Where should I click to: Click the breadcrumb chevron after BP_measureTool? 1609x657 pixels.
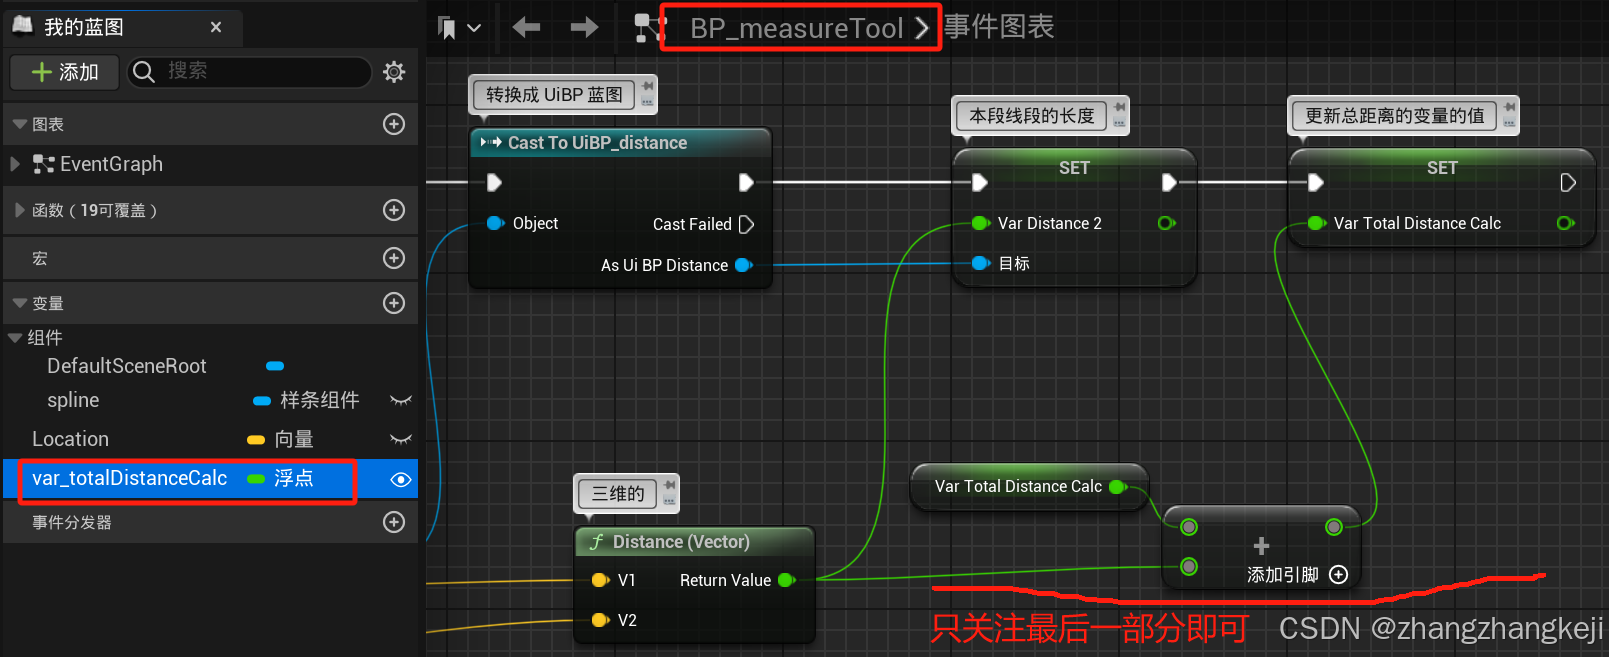[x=922, y=28]
